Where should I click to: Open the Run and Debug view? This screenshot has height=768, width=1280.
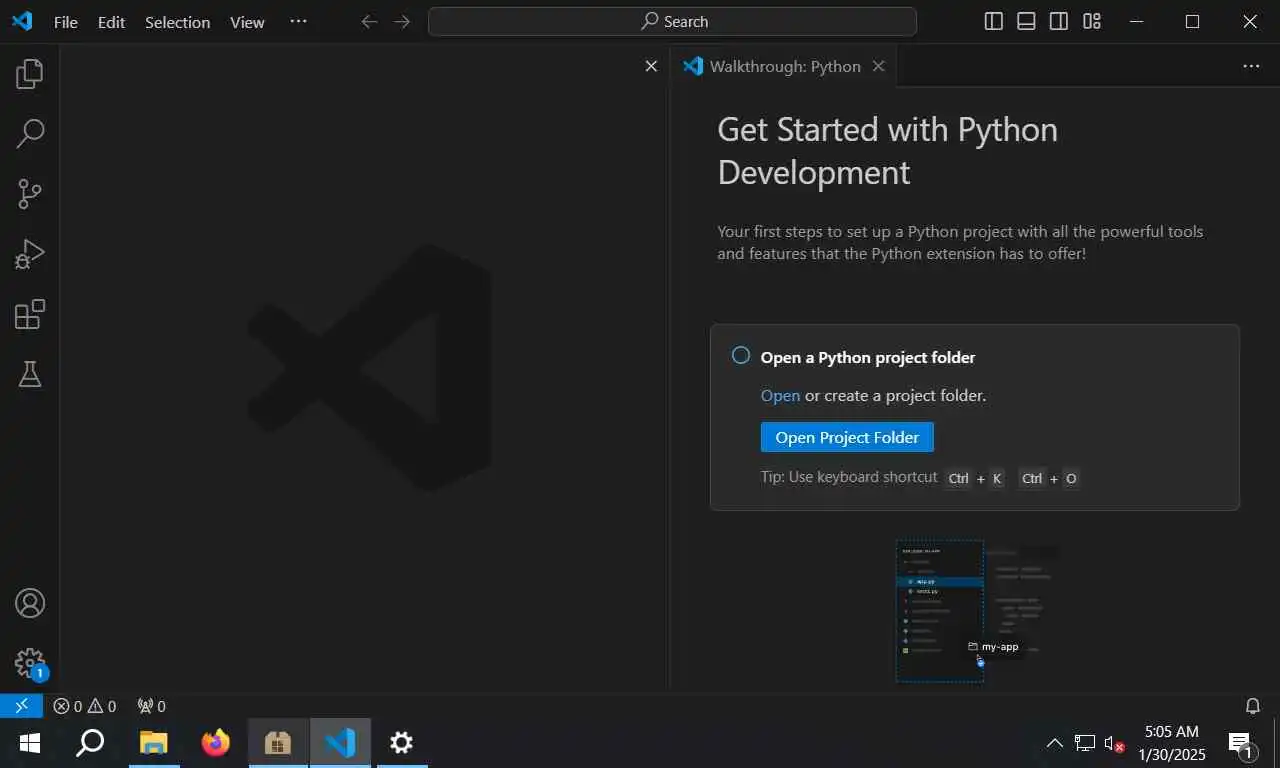30,254
